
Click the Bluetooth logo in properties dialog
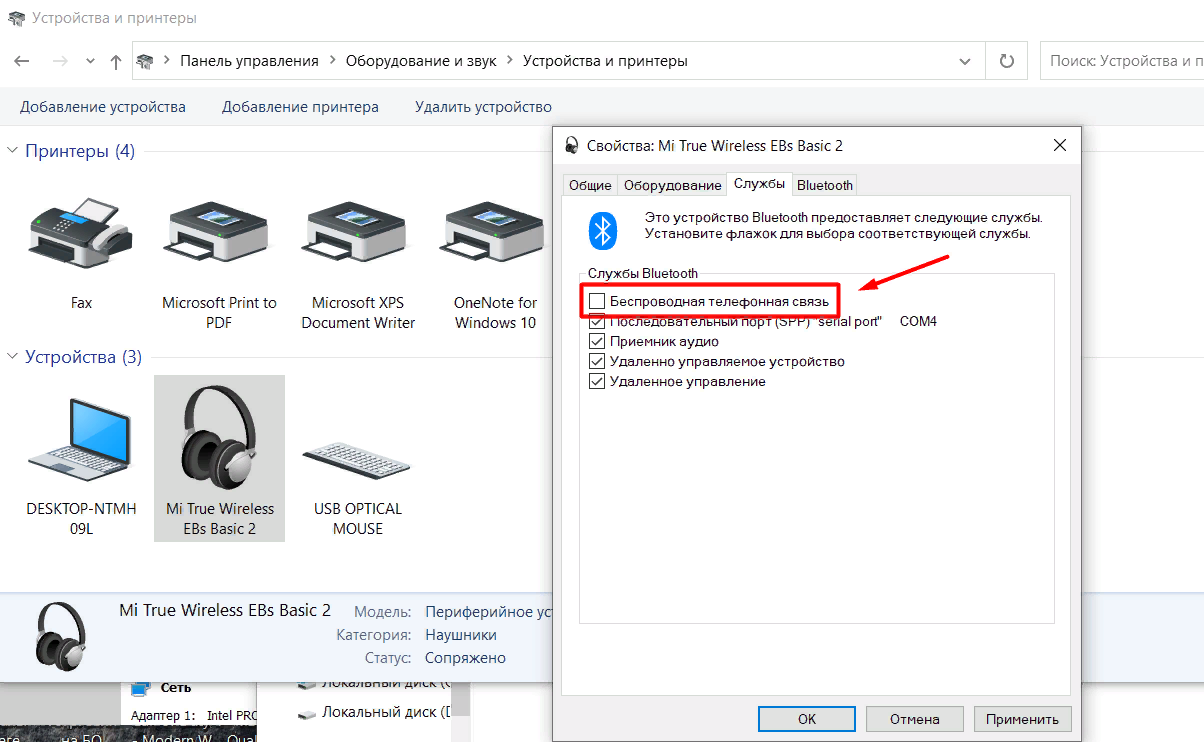tap(602, 231)
